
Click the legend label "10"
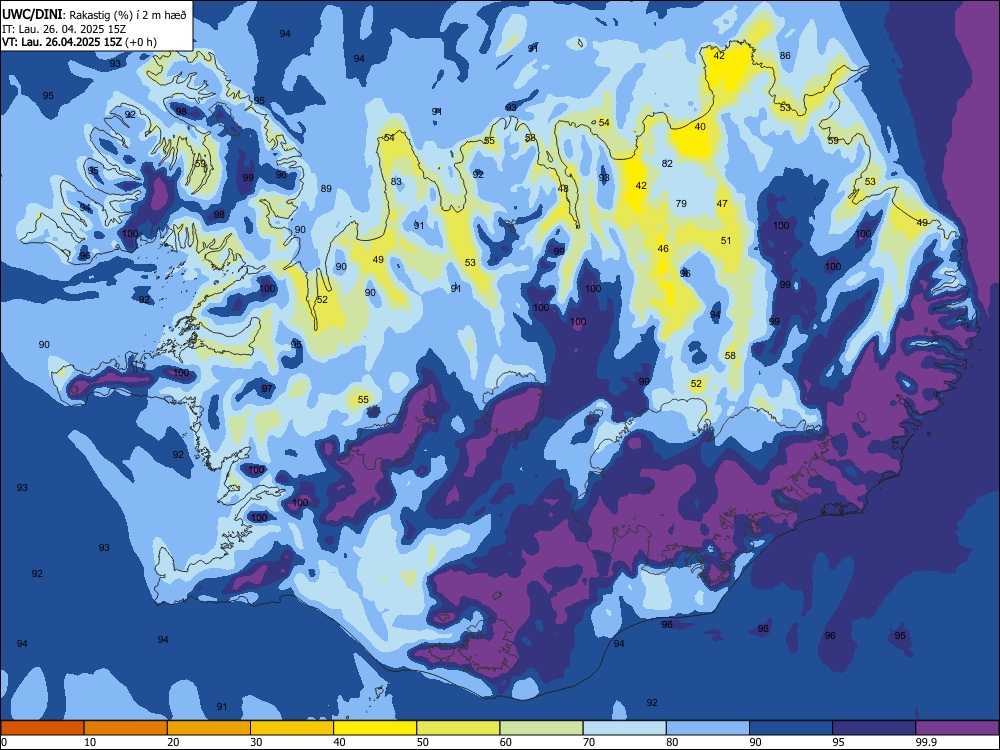pos(90,742)
